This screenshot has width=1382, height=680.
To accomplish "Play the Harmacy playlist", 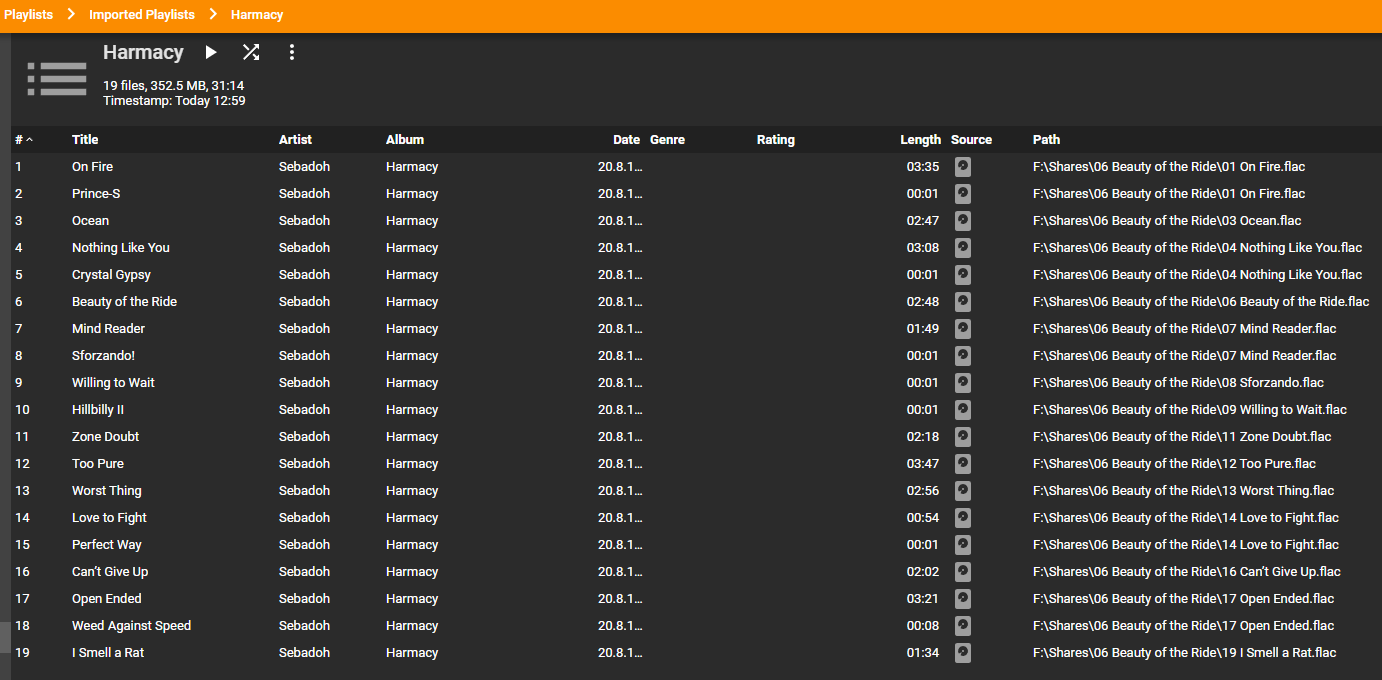I will (x=211, y=52).
